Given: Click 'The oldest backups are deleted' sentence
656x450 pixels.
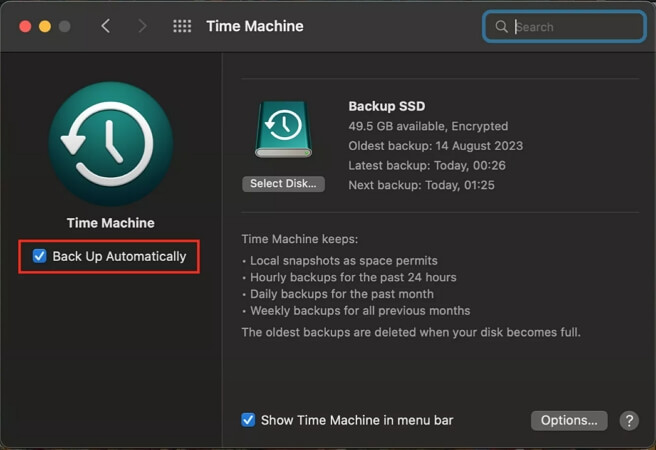Looking at the screenshot, I should coord(411,332).
